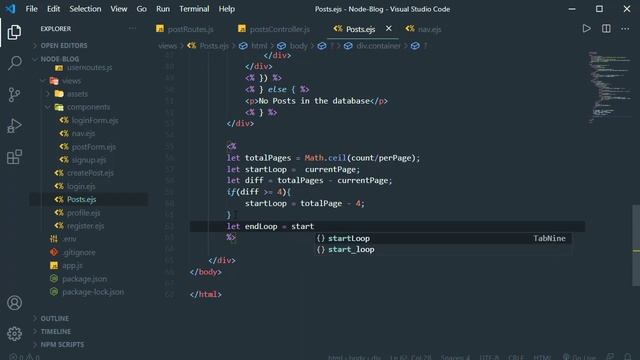Open the View menu

(x=119, y=9)
